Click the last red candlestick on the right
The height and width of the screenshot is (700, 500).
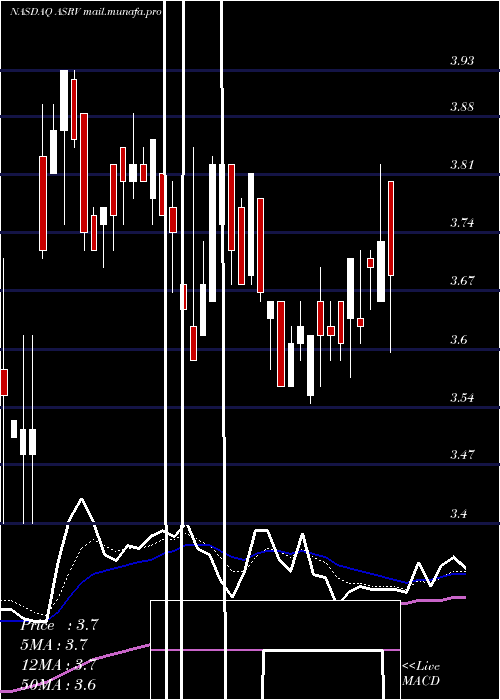click(391, 228)
